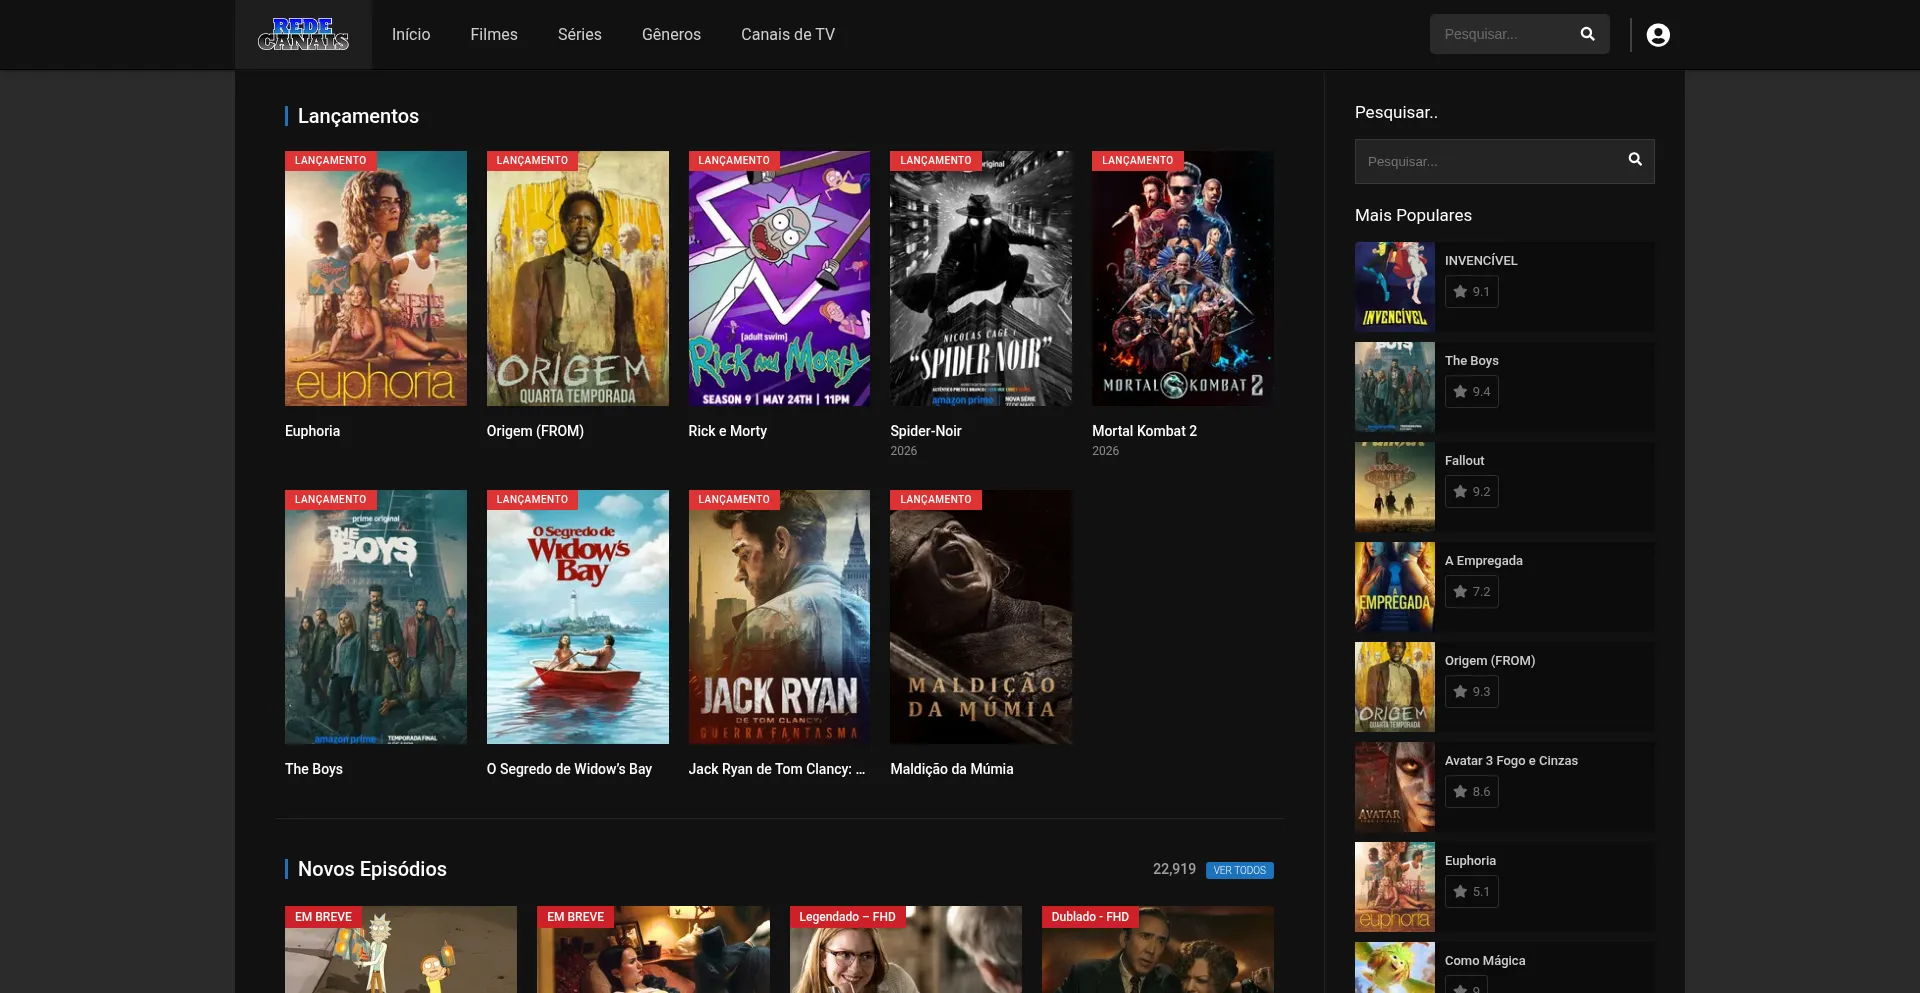This screenshot has width=1920, height=993.
Task: Open the Euphoria poster in Lançamentos
Action: click(x=376, y=278)
